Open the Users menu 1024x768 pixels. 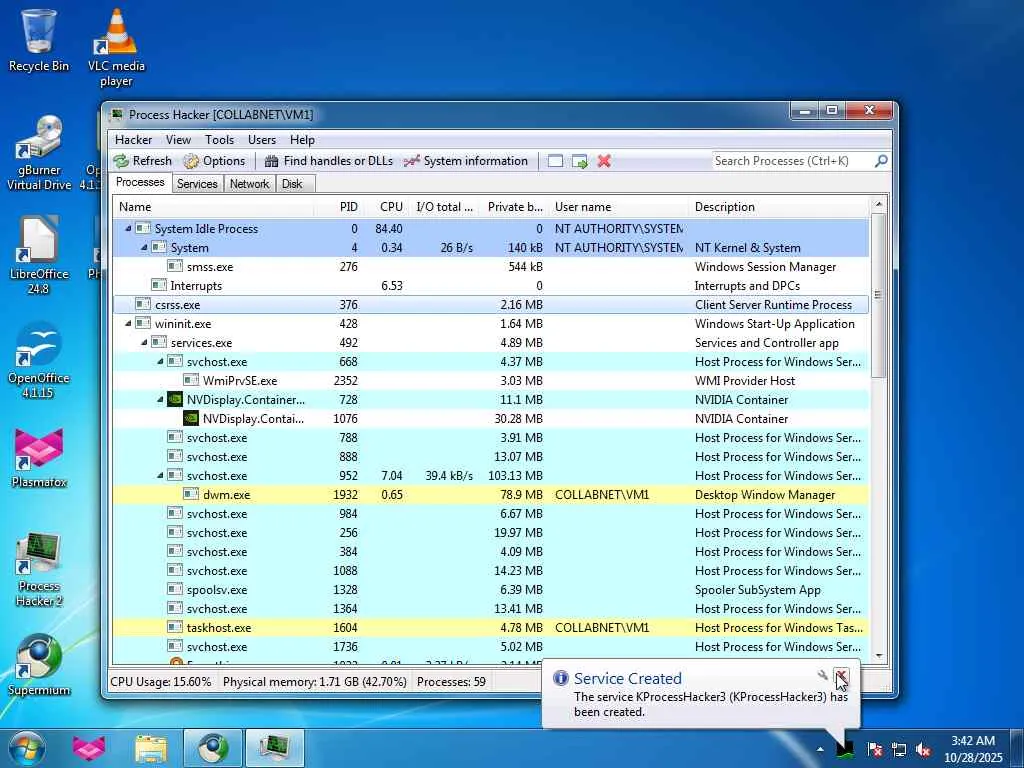coord(262,140)
